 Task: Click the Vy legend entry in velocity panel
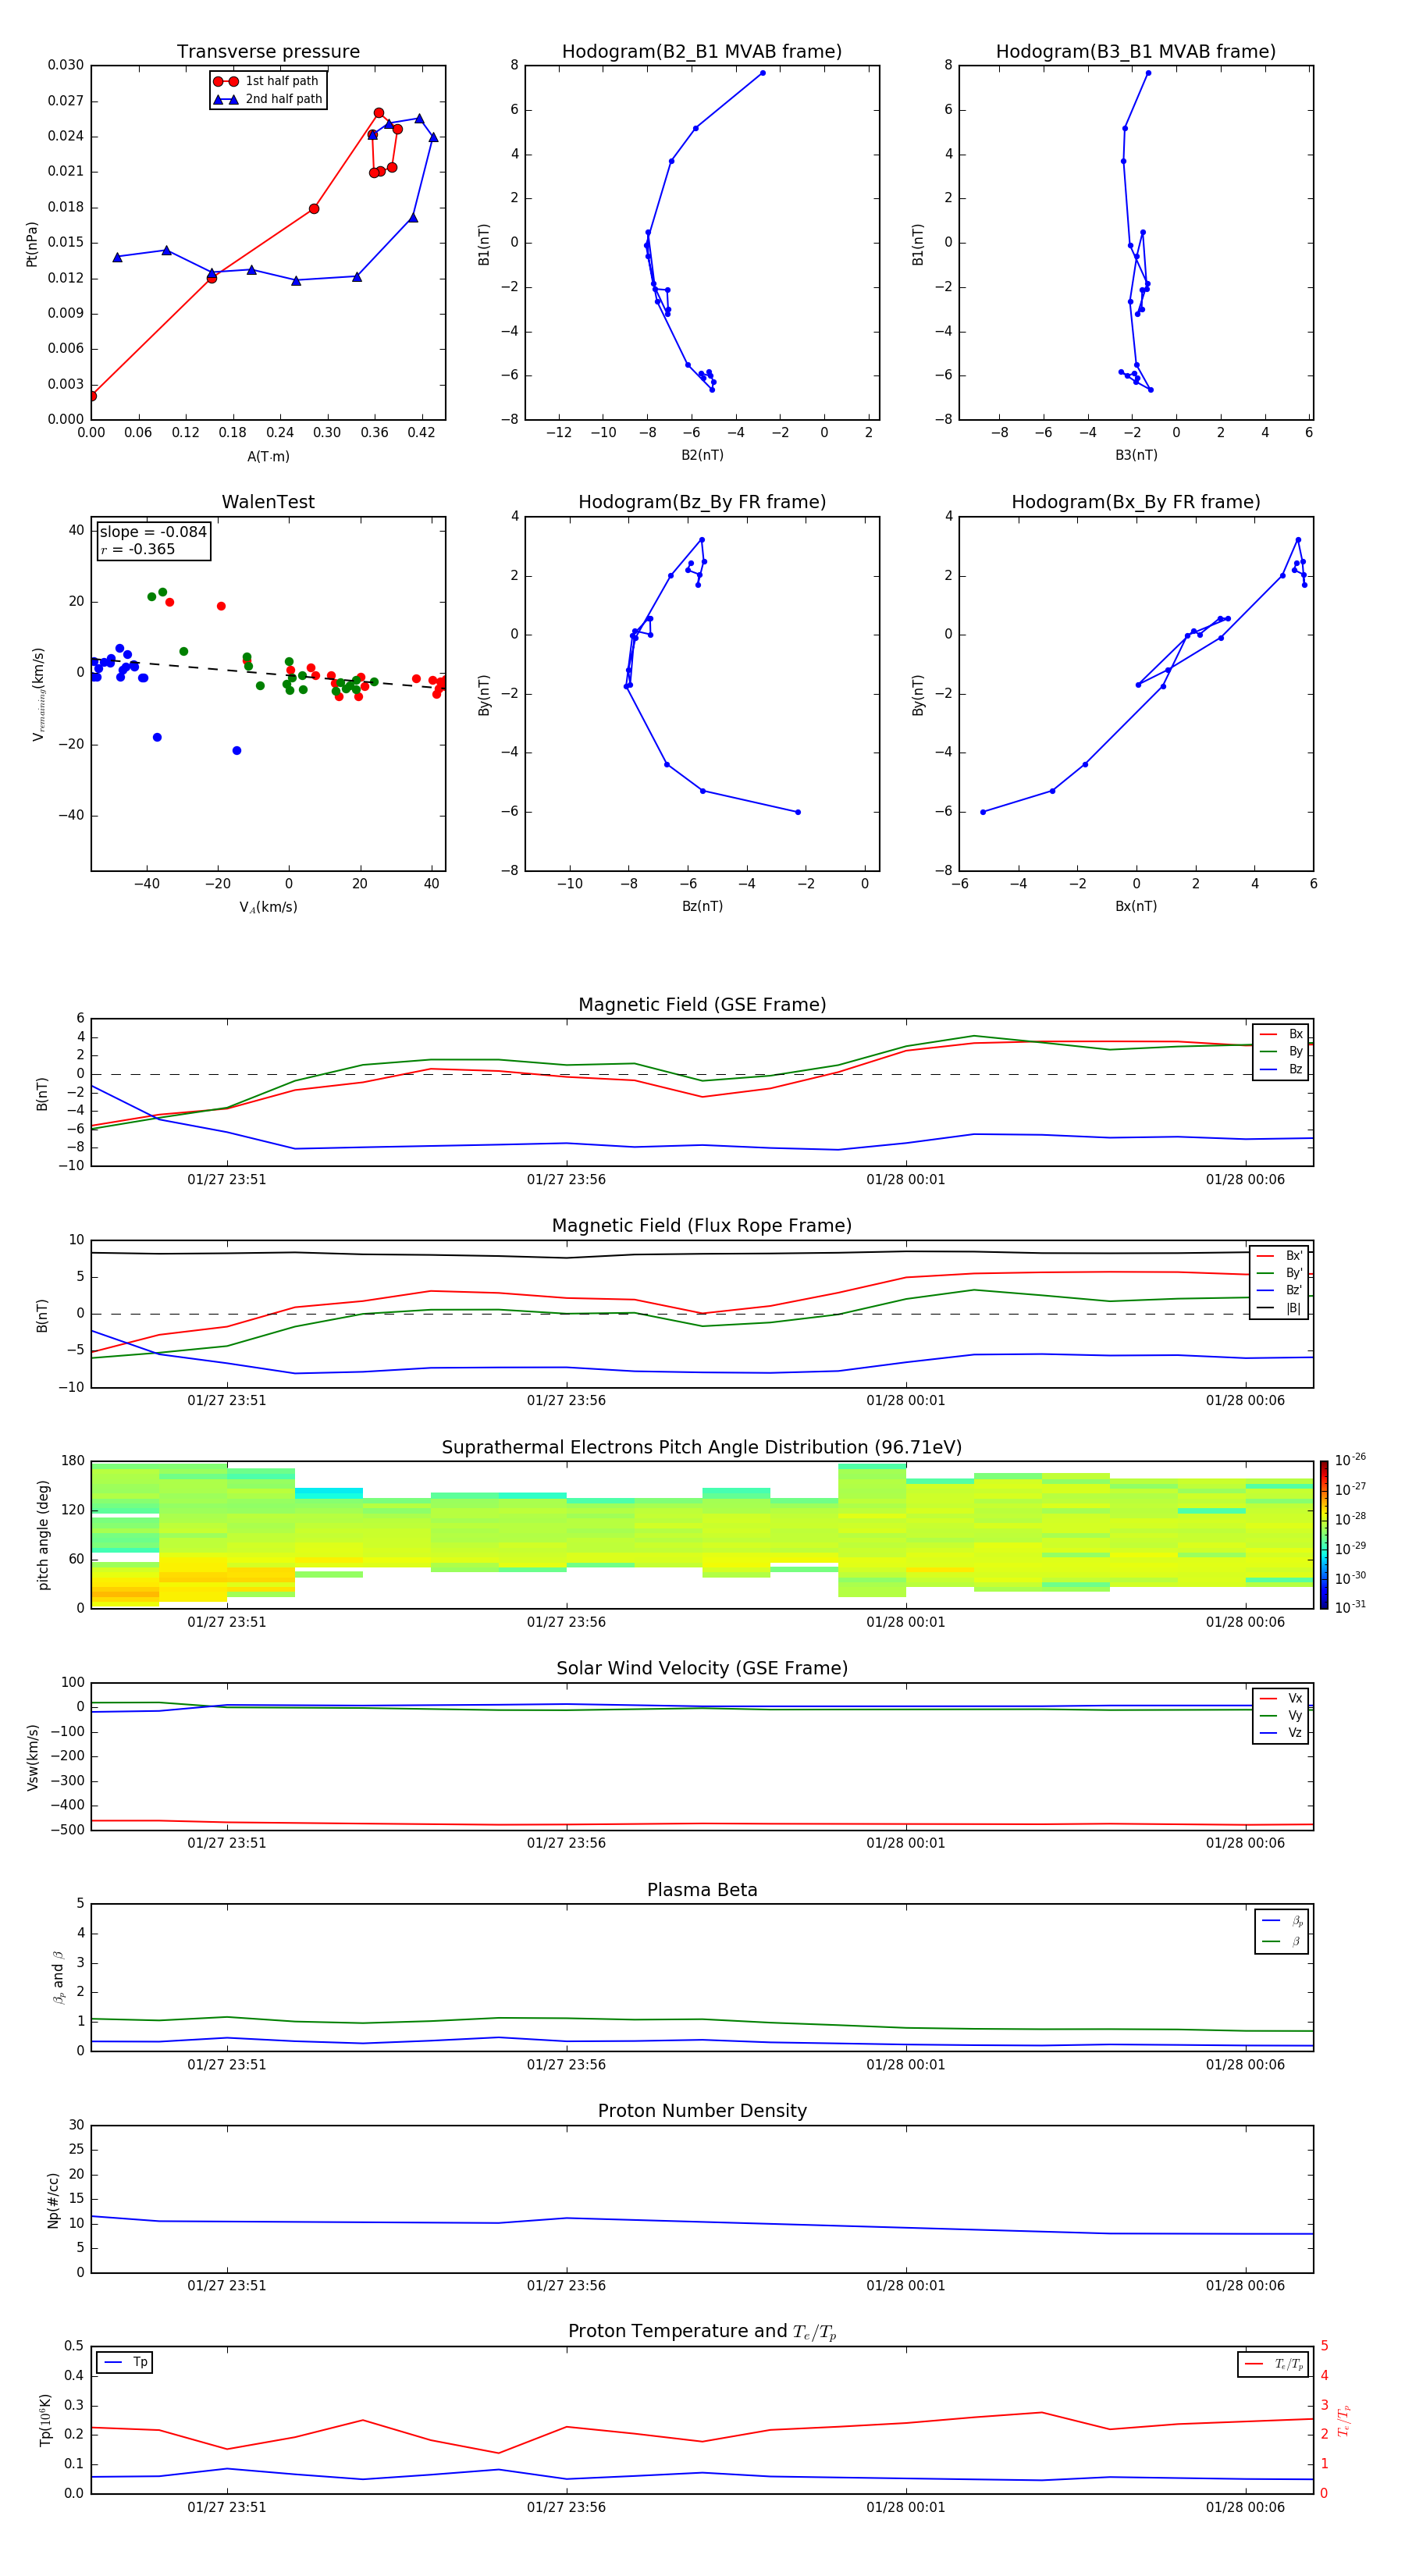1282,1715
